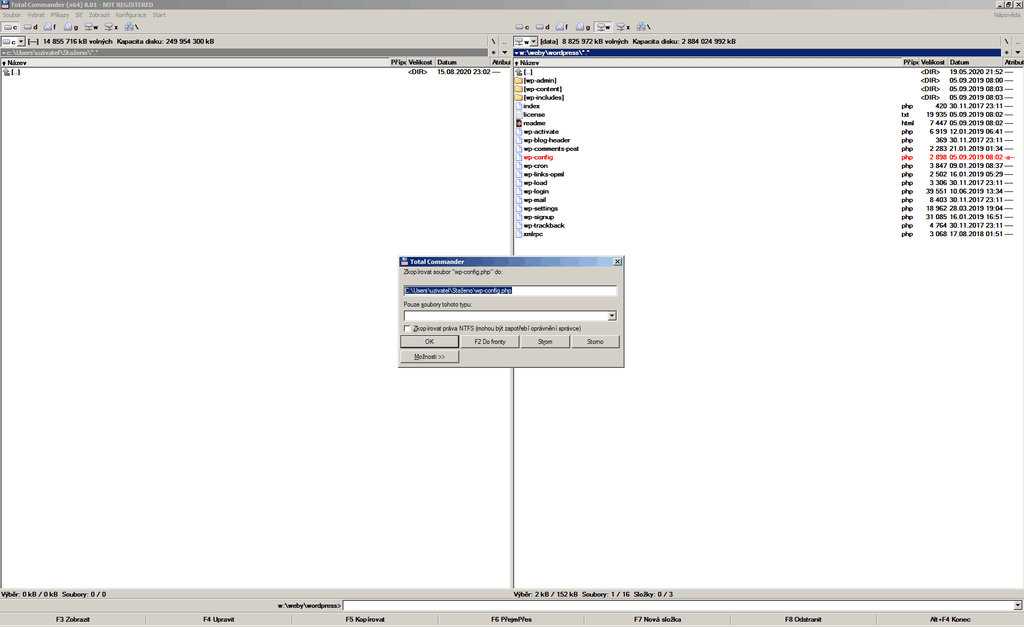Click F5 Kopírovat button
This screenshot has width=1024, height=627.
[x=365, y=619]
